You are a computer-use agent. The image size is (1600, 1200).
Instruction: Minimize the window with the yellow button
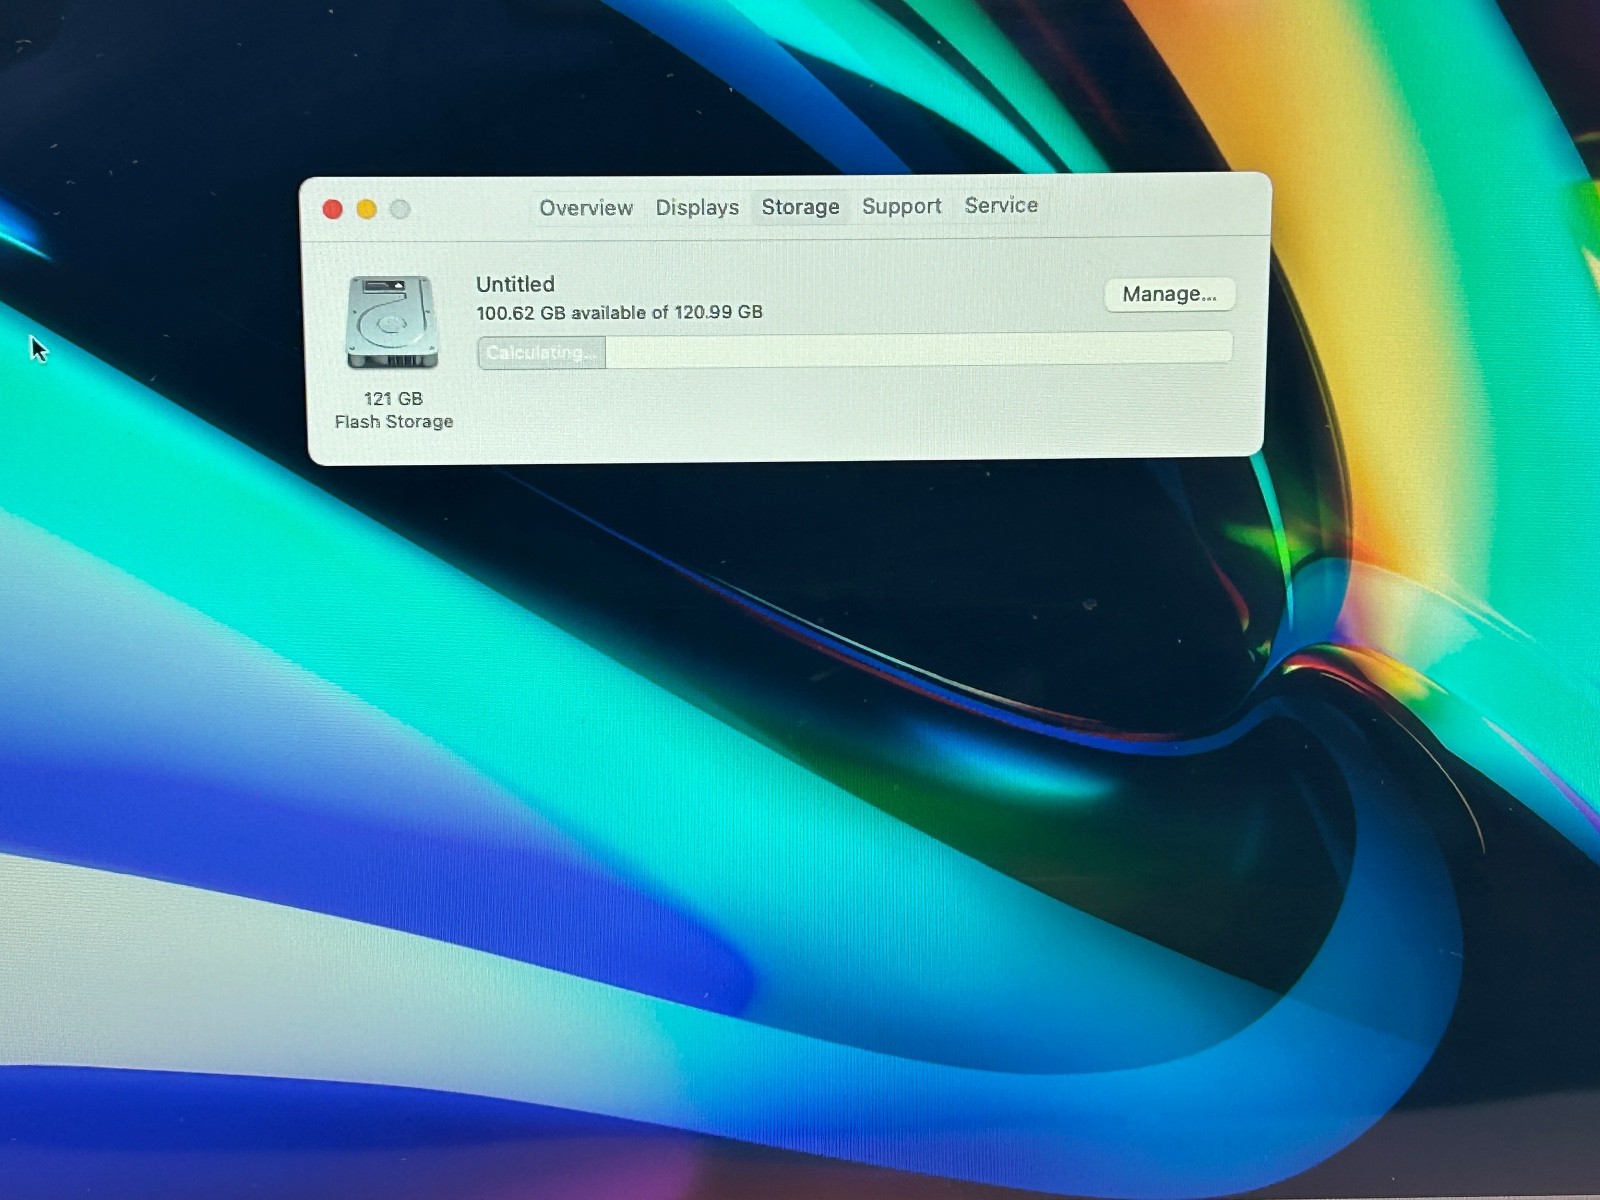coord(367,209)
